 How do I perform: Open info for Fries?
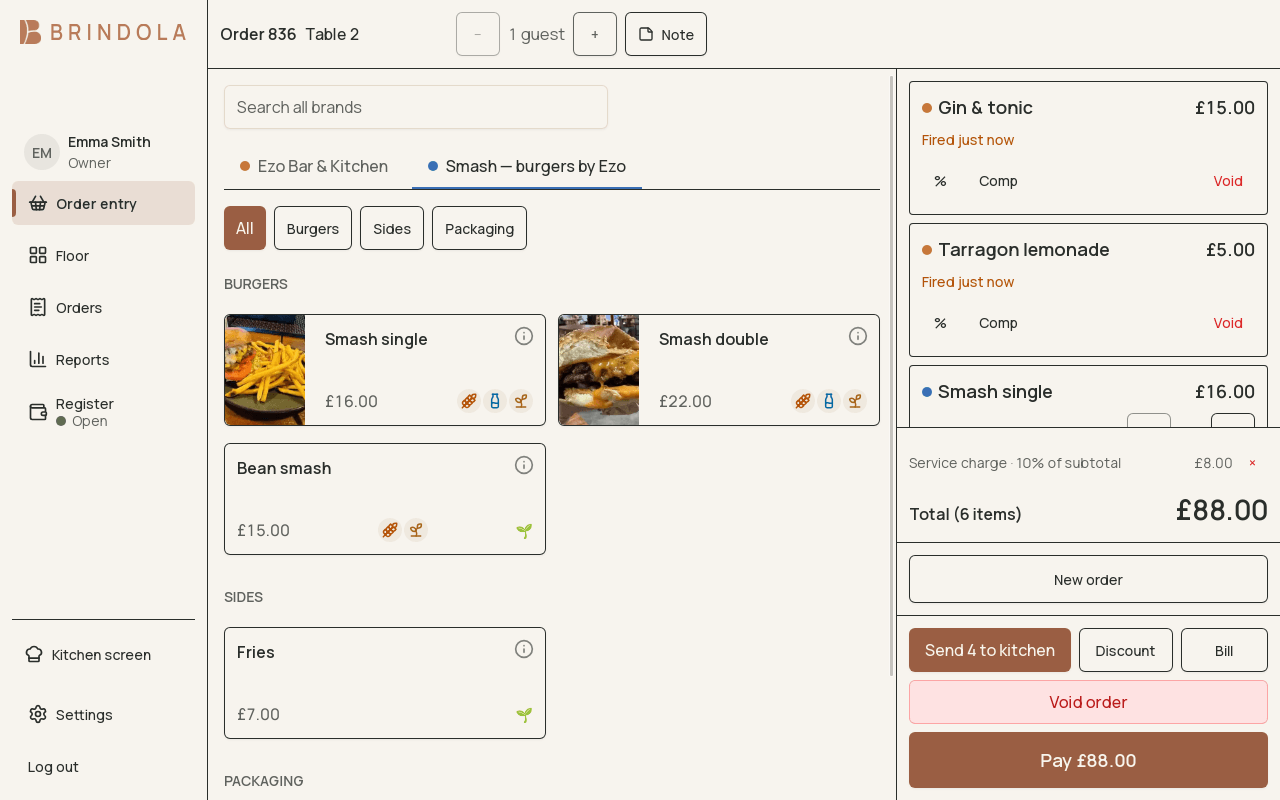(x=524, y=649)
